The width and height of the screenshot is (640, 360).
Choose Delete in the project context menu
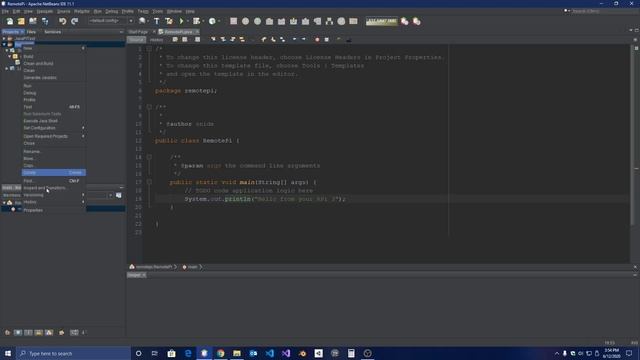tap(53, 173)
